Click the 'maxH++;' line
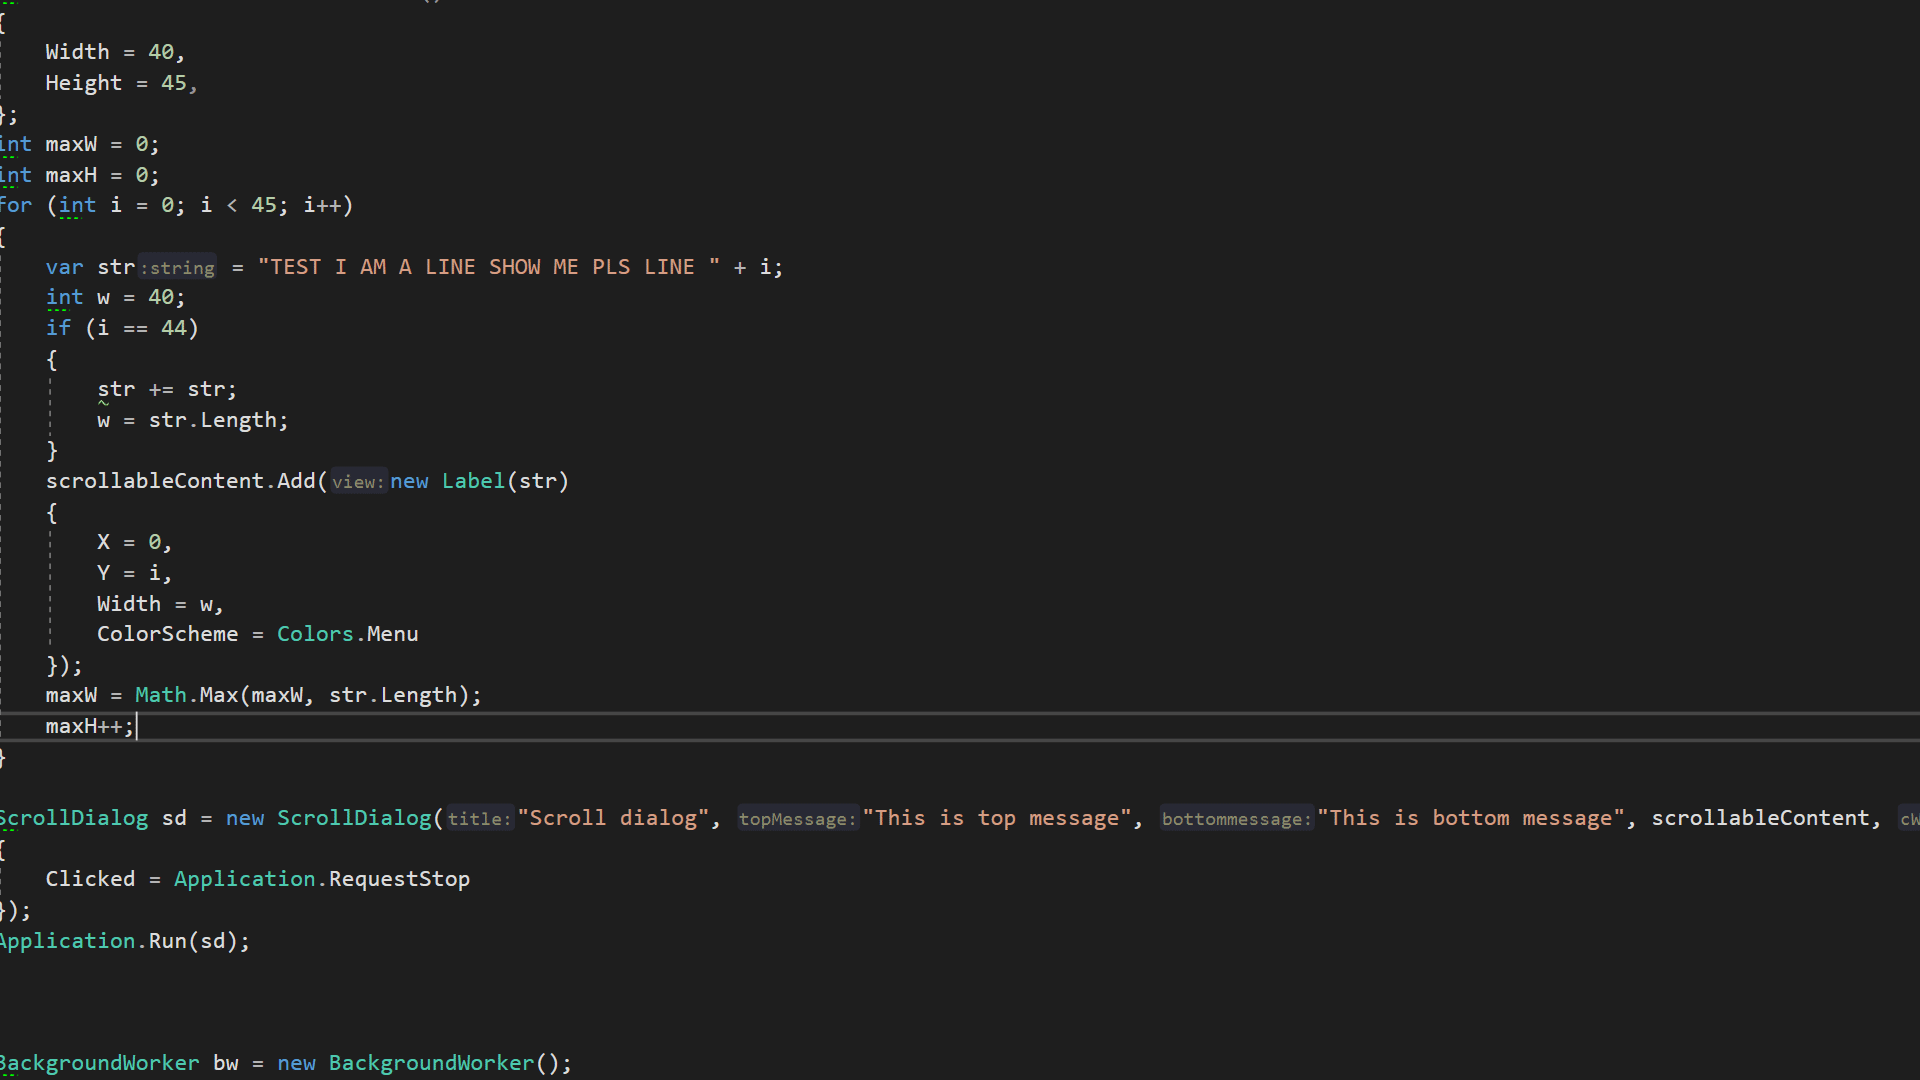 pos(90,726)
